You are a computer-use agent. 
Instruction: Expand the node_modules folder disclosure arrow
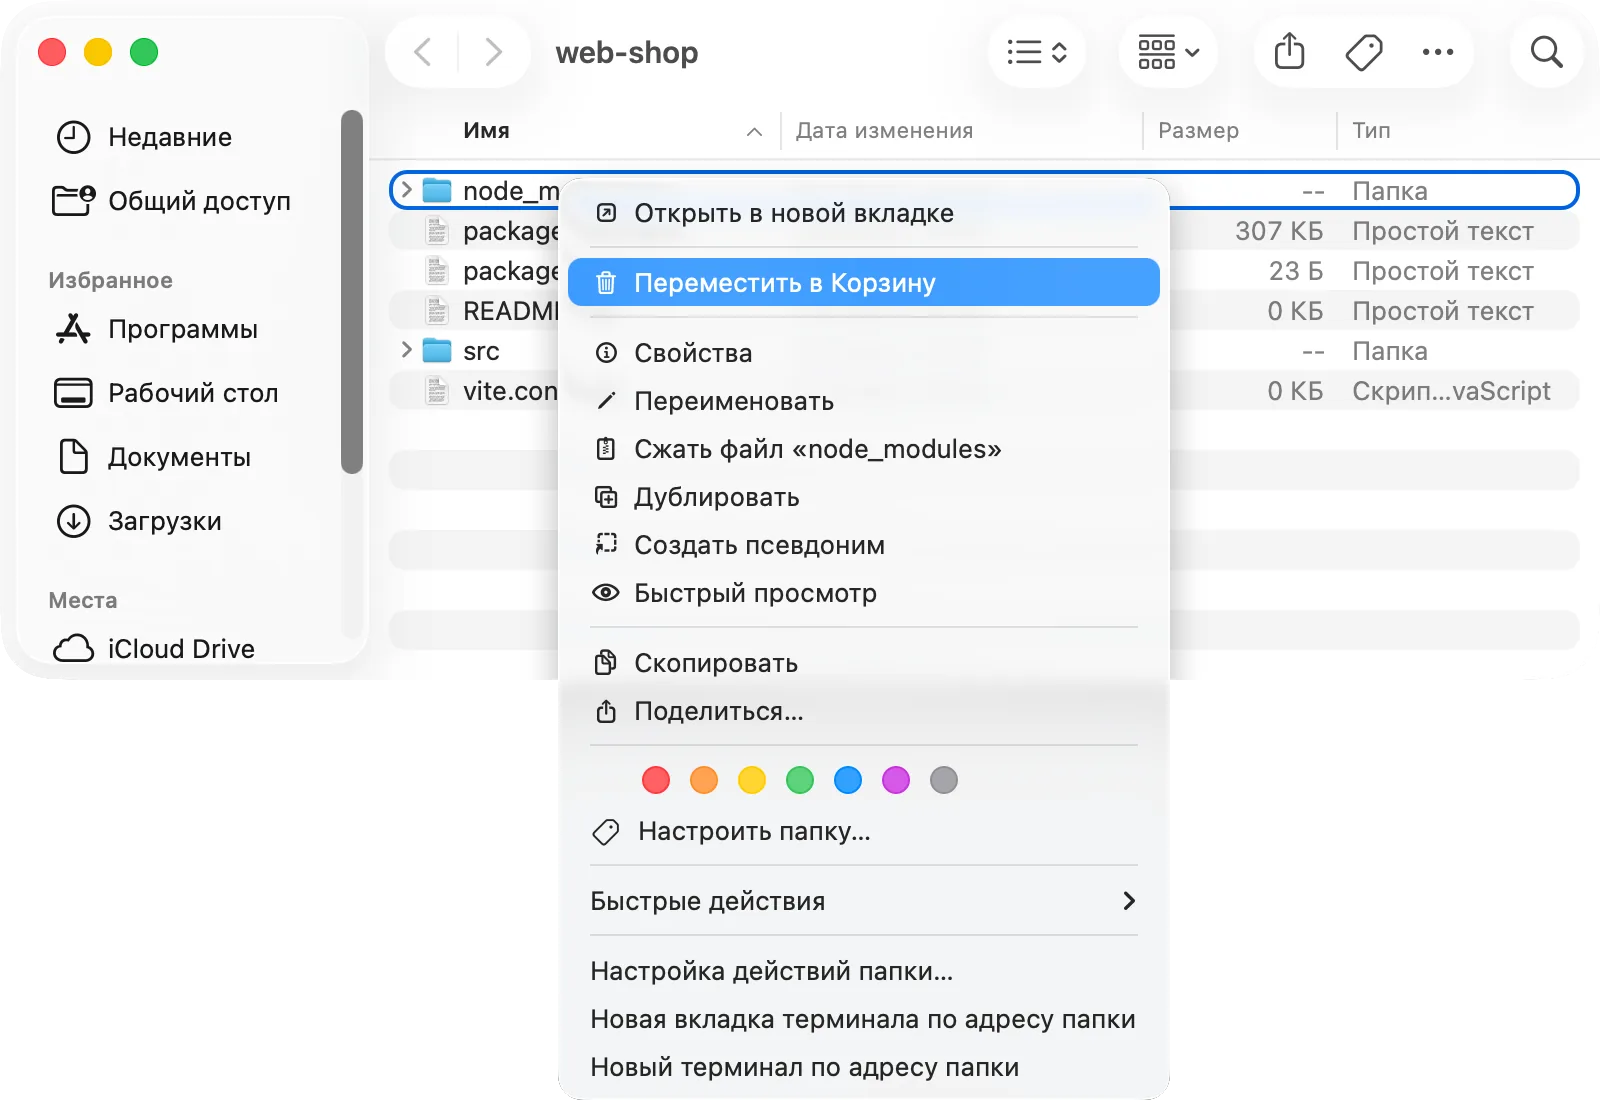(x=406, y=190)
